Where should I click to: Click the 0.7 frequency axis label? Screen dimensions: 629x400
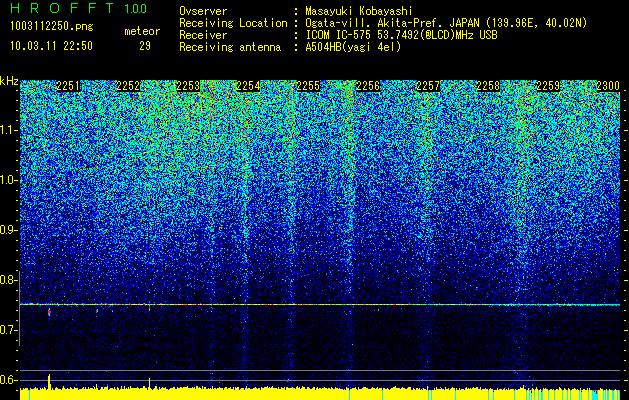[x=8, y=330]
